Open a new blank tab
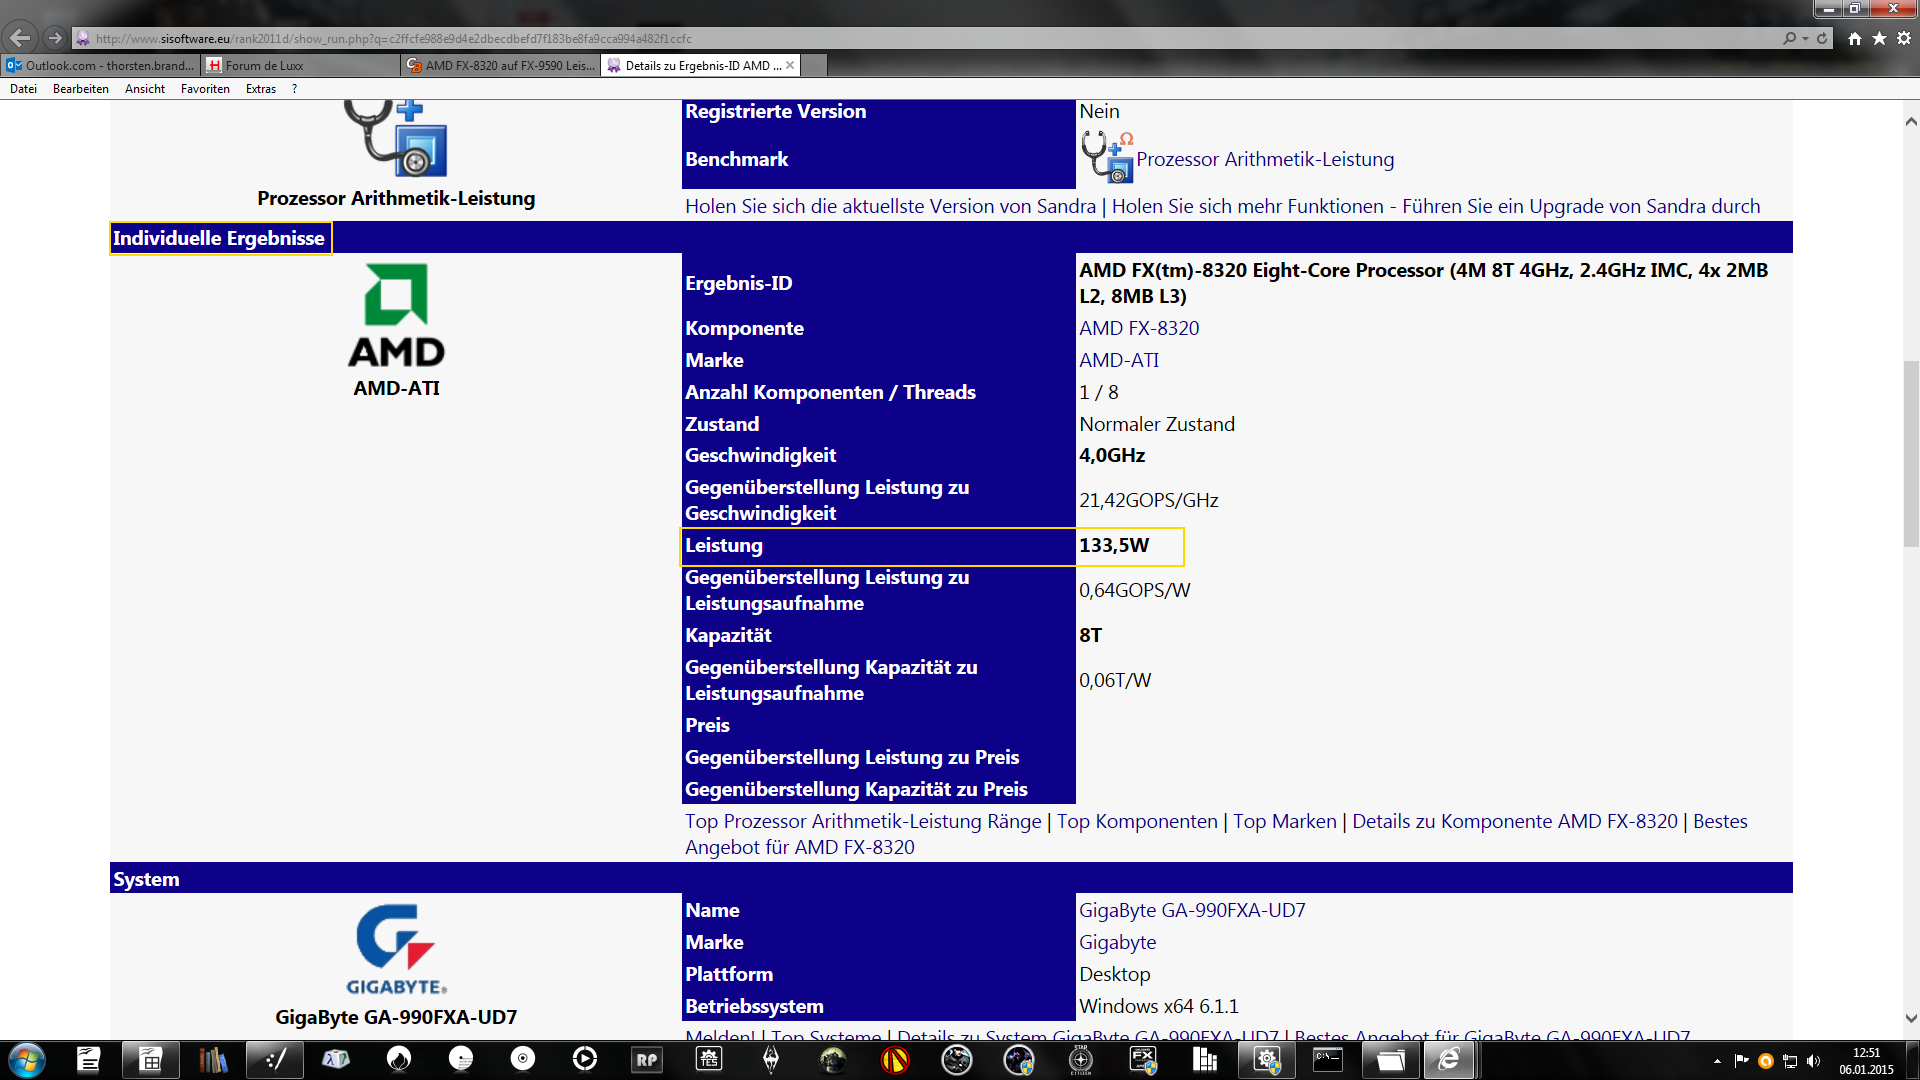 point(814,65)
